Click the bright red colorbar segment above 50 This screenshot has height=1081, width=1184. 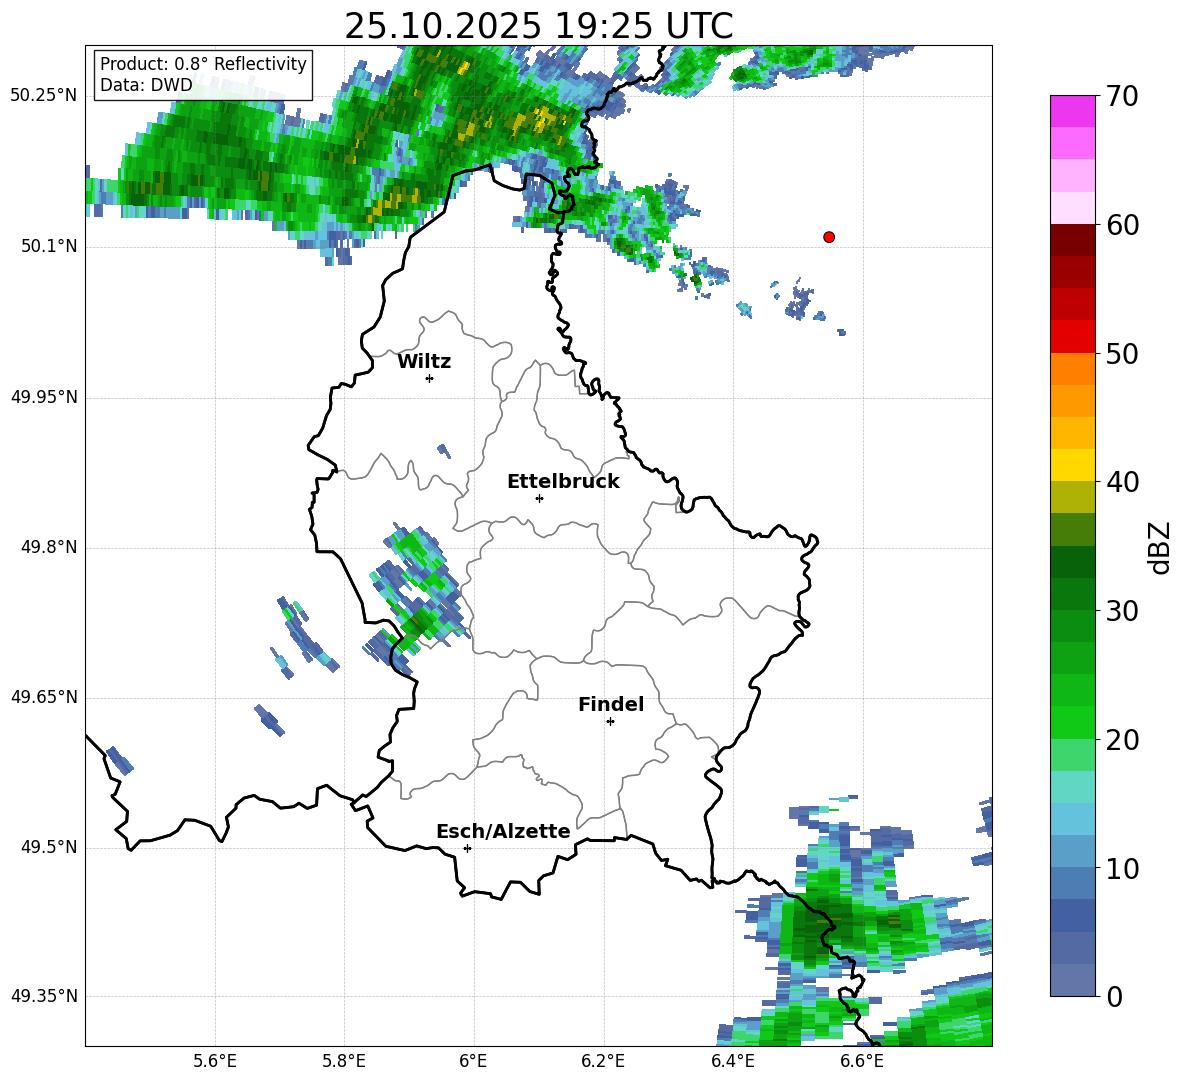[x=1072, y=336]
